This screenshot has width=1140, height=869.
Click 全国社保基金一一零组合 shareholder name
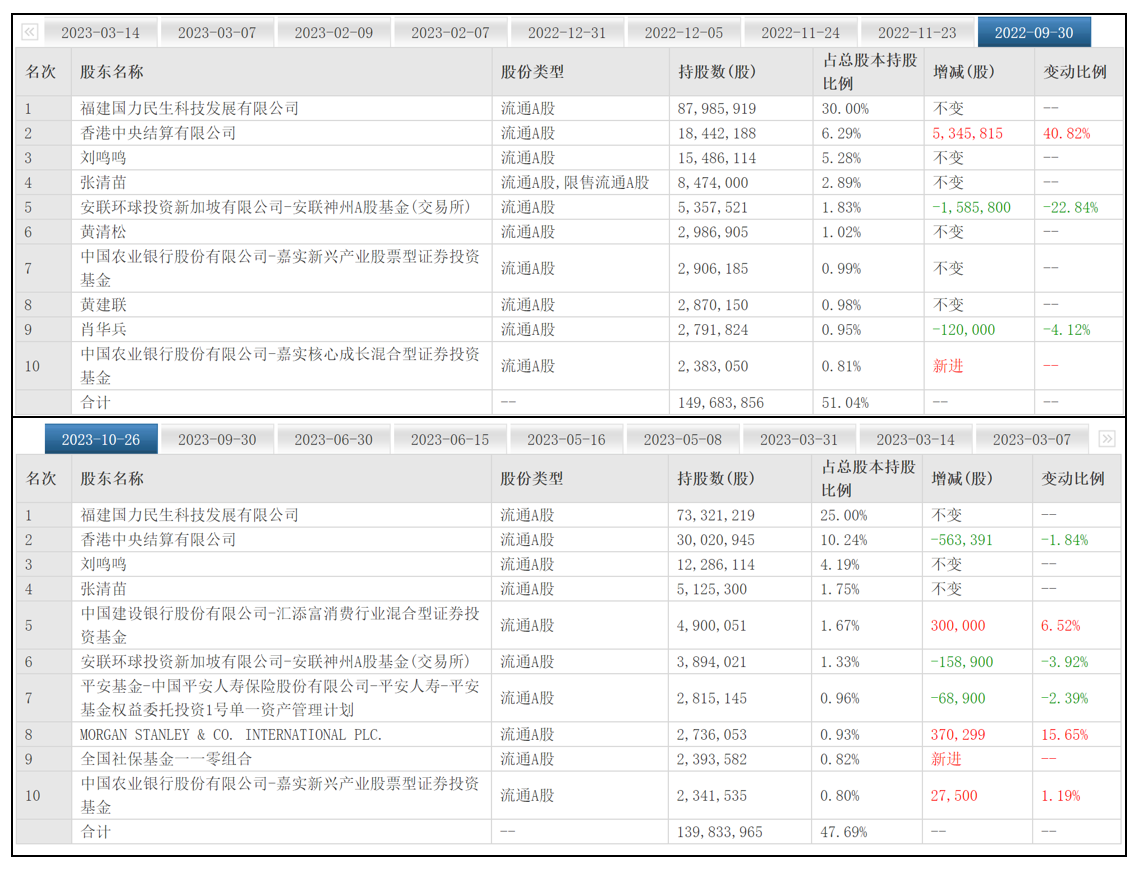coord(166,759)
